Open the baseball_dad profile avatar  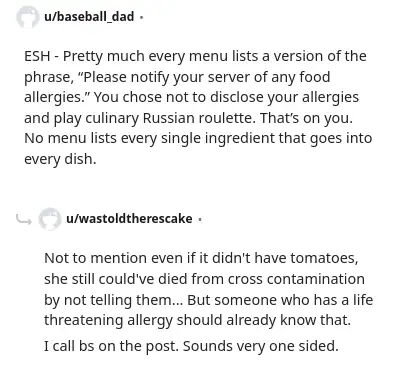tap(27, 17)
